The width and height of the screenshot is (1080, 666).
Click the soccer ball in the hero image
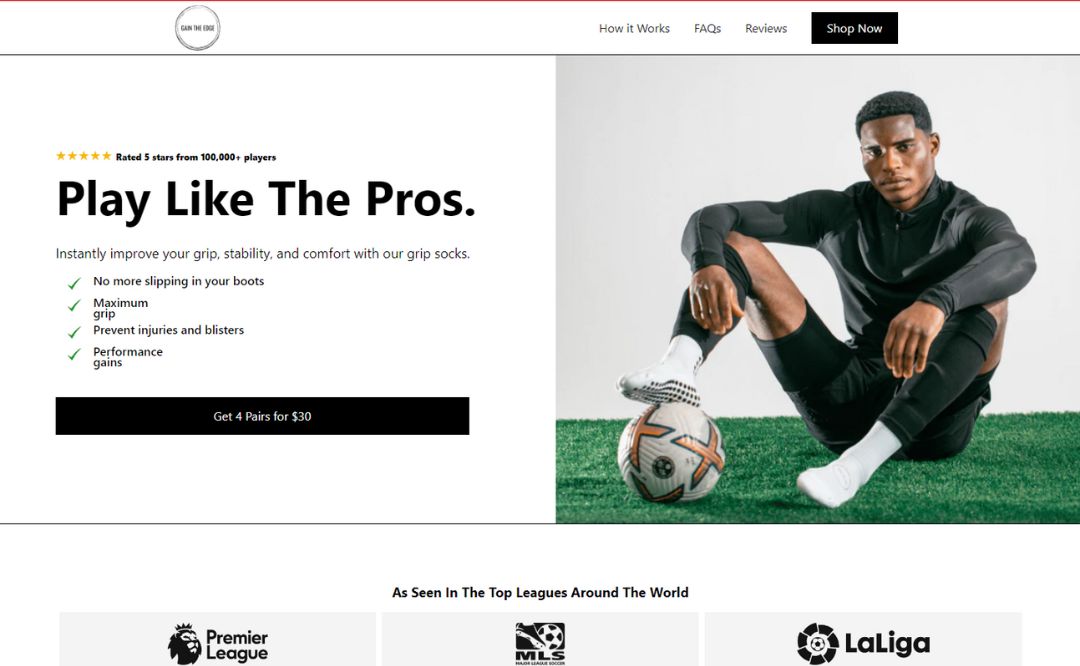tap(670, 453)
